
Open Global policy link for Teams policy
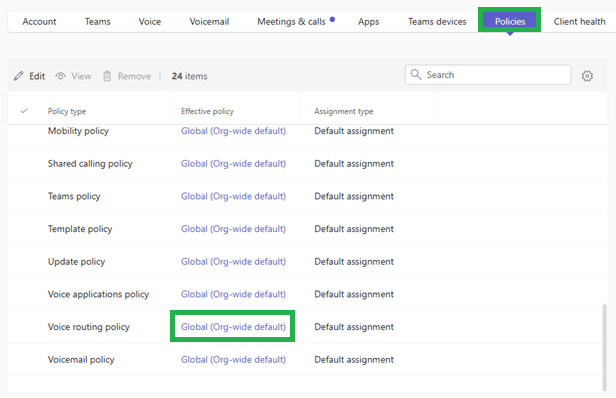233,196
